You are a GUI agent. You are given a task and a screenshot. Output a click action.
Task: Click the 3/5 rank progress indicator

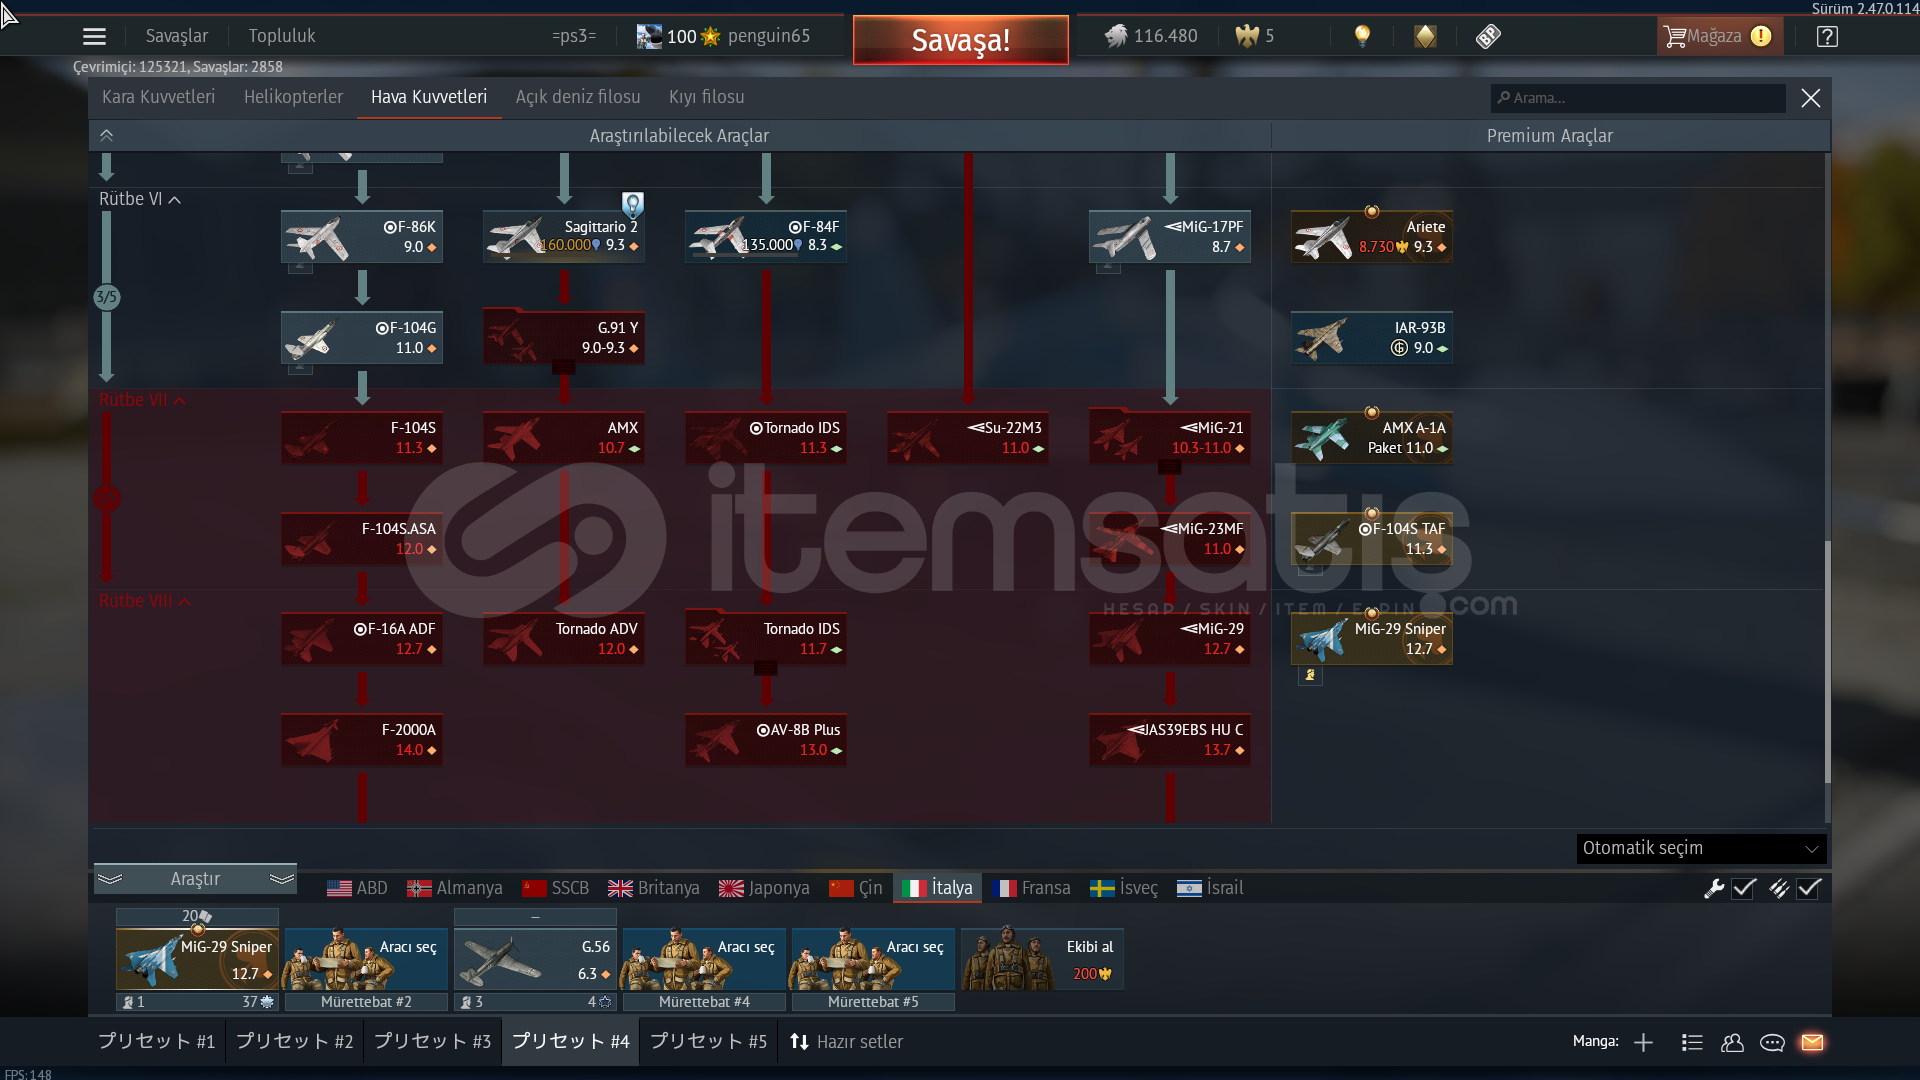(x=106, y=297)
